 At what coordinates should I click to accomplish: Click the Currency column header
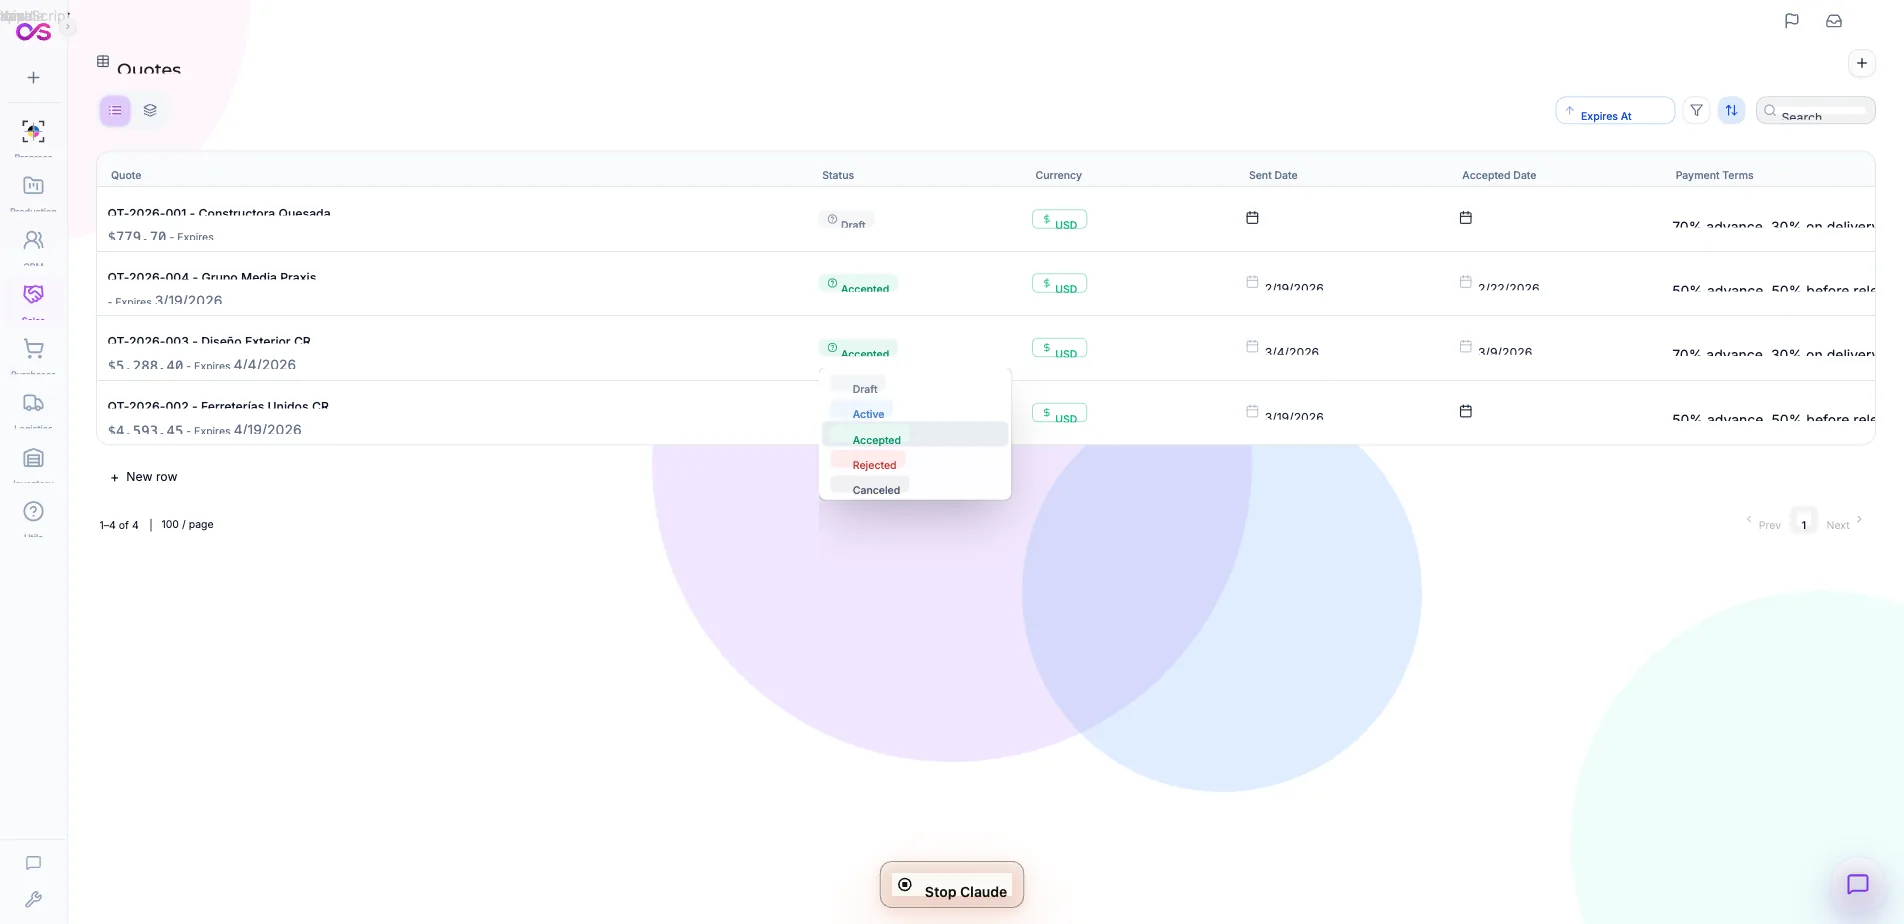[1058, 175]
